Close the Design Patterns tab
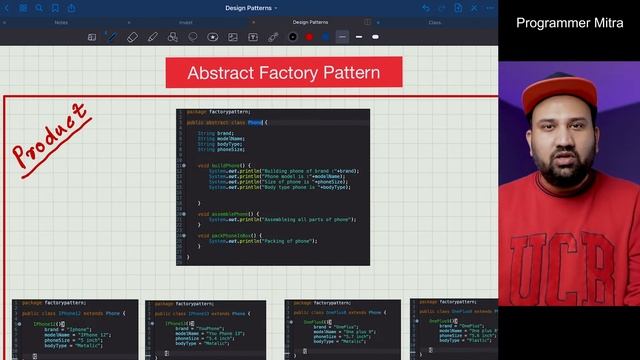 253,22
